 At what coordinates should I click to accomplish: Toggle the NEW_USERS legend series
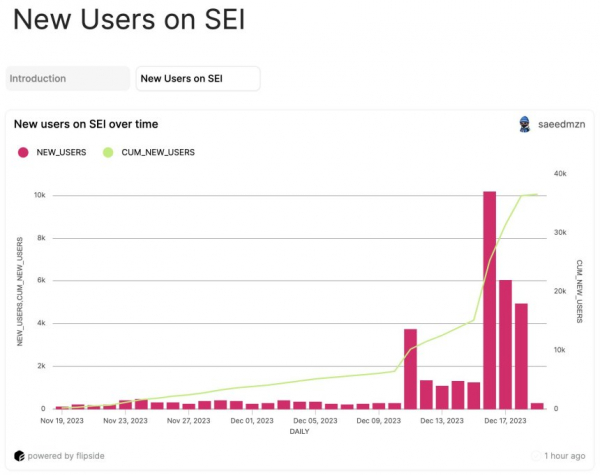coord(52,152)
